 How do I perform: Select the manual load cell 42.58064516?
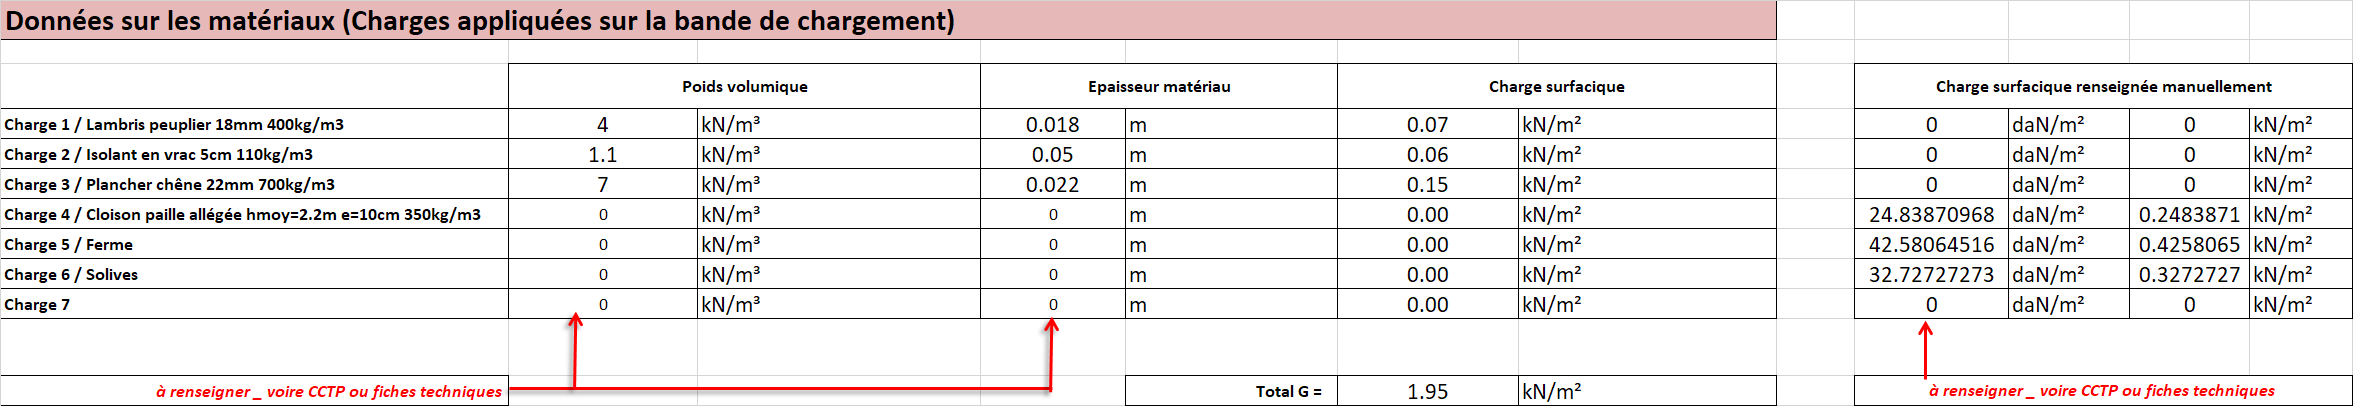click(x=1931, y=245)
